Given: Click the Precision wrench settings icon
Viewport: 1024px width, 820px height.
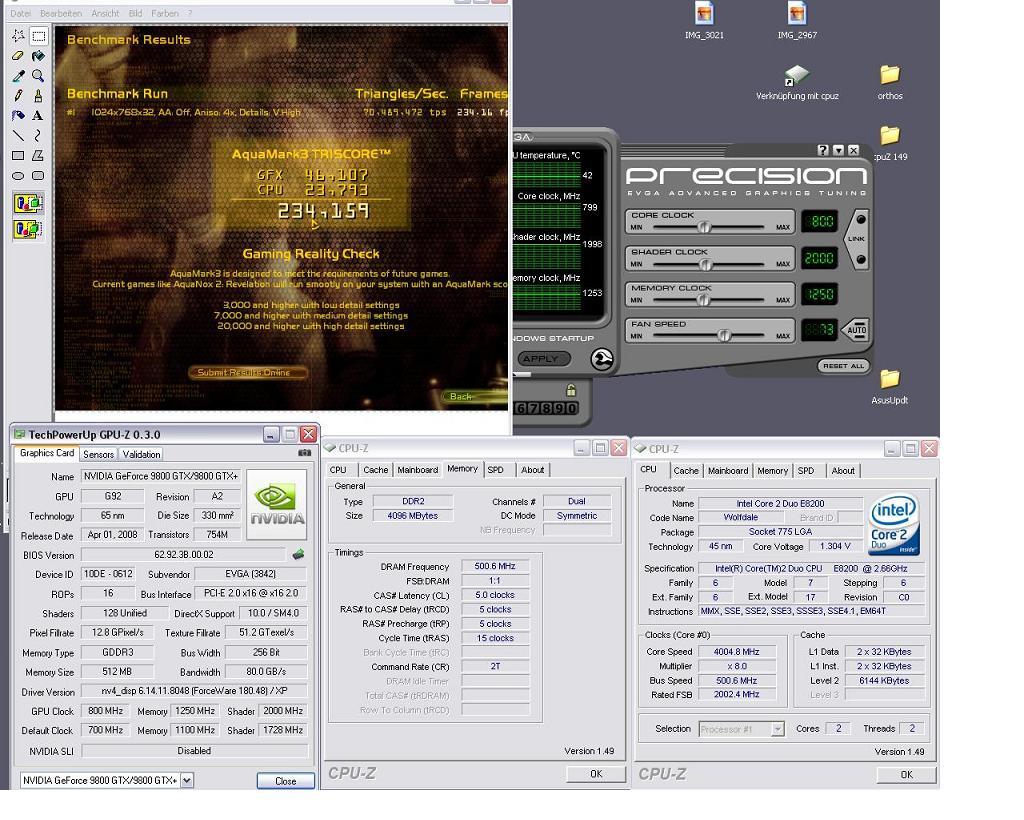Looking at the screenshot, I should tap(601, 359).
